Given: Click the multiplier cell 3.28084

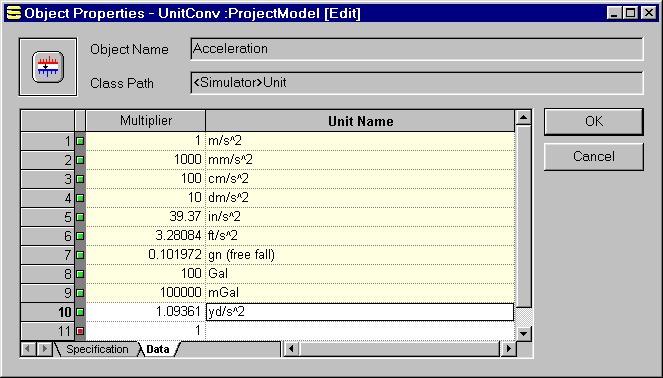Looking at the screenshot, I should (146, 236).
